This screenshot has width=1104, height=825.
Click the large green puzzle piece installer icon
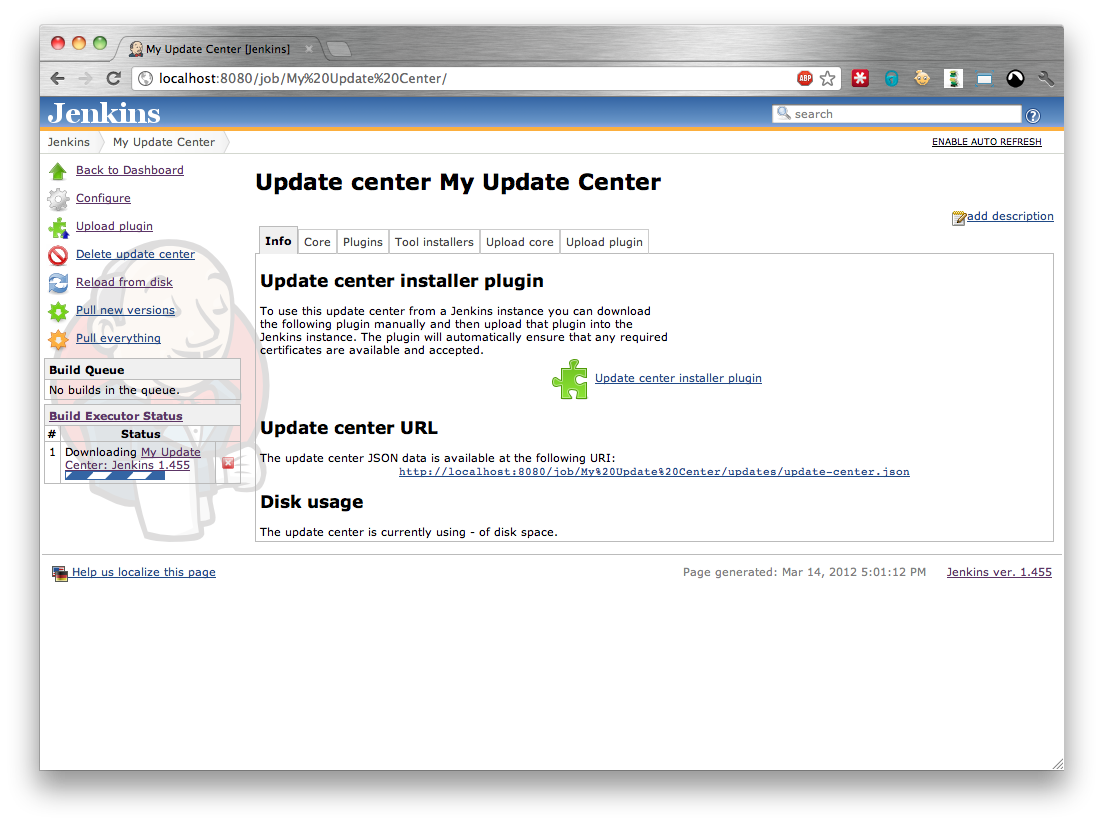[570, 379]
